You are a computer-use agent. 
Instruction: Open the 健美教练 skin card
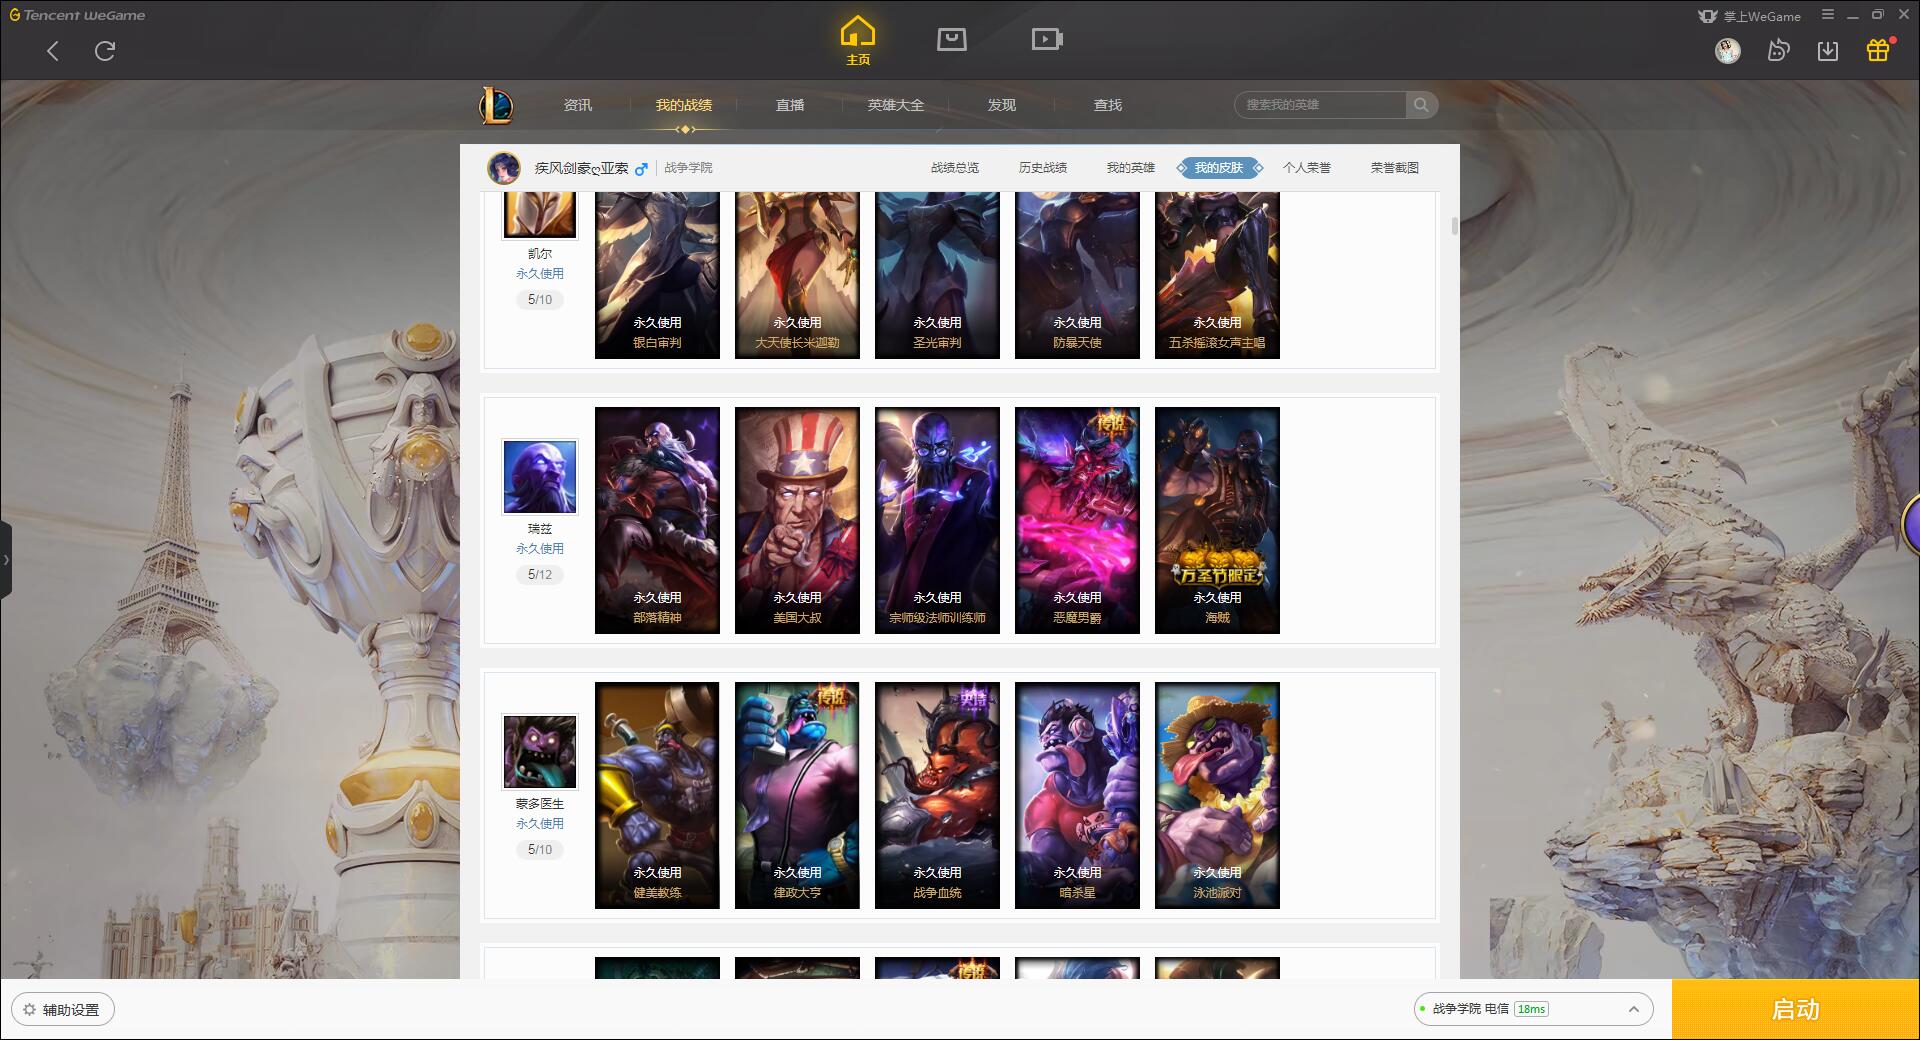[657, 795]
